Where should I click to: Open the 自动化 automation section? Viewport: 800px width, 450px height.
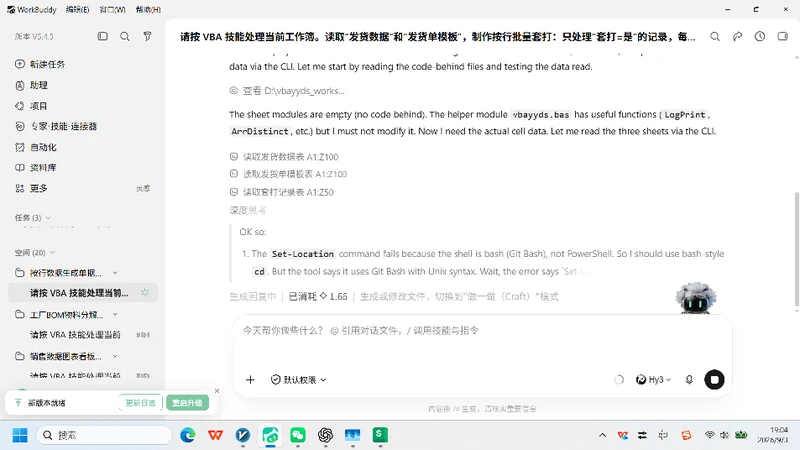[x=36, y=147]
